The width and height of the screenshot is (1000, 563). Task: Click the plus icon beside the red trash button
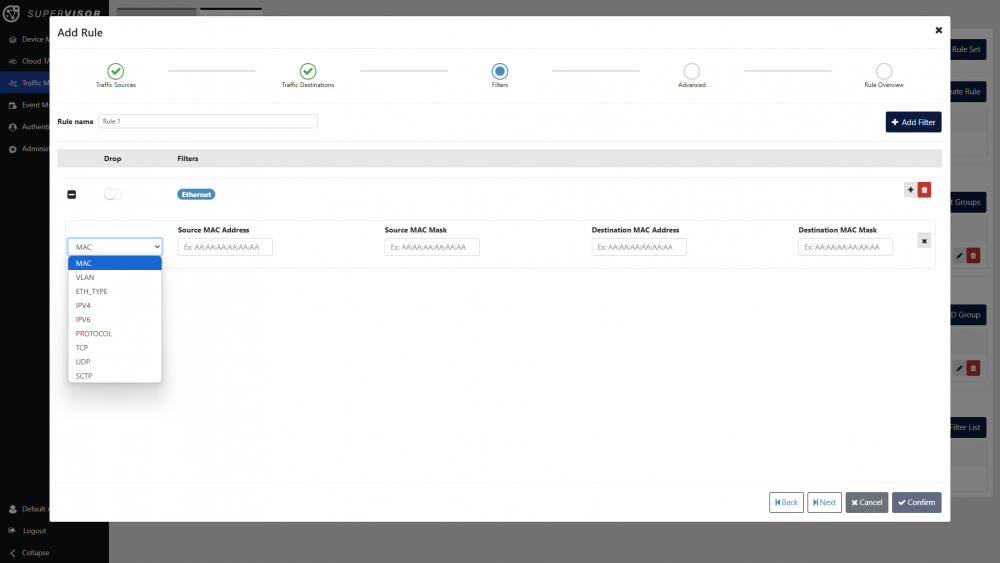[x=910, y=190]
